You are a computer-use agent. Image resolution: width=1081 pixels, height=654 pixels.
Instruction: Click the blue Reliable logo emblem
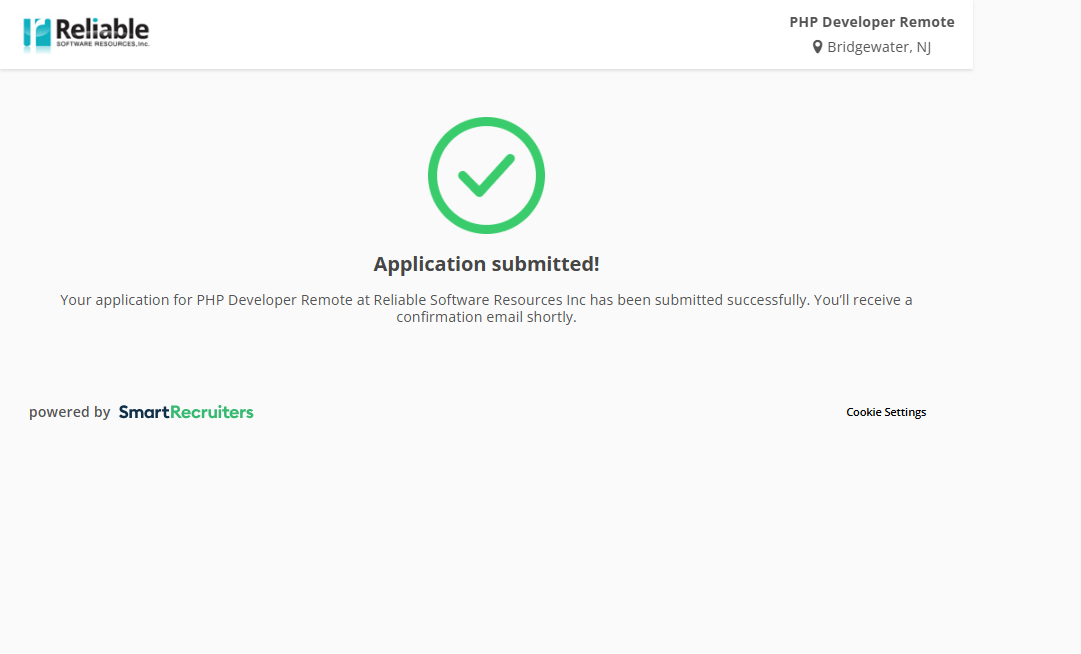coord(37,34)
